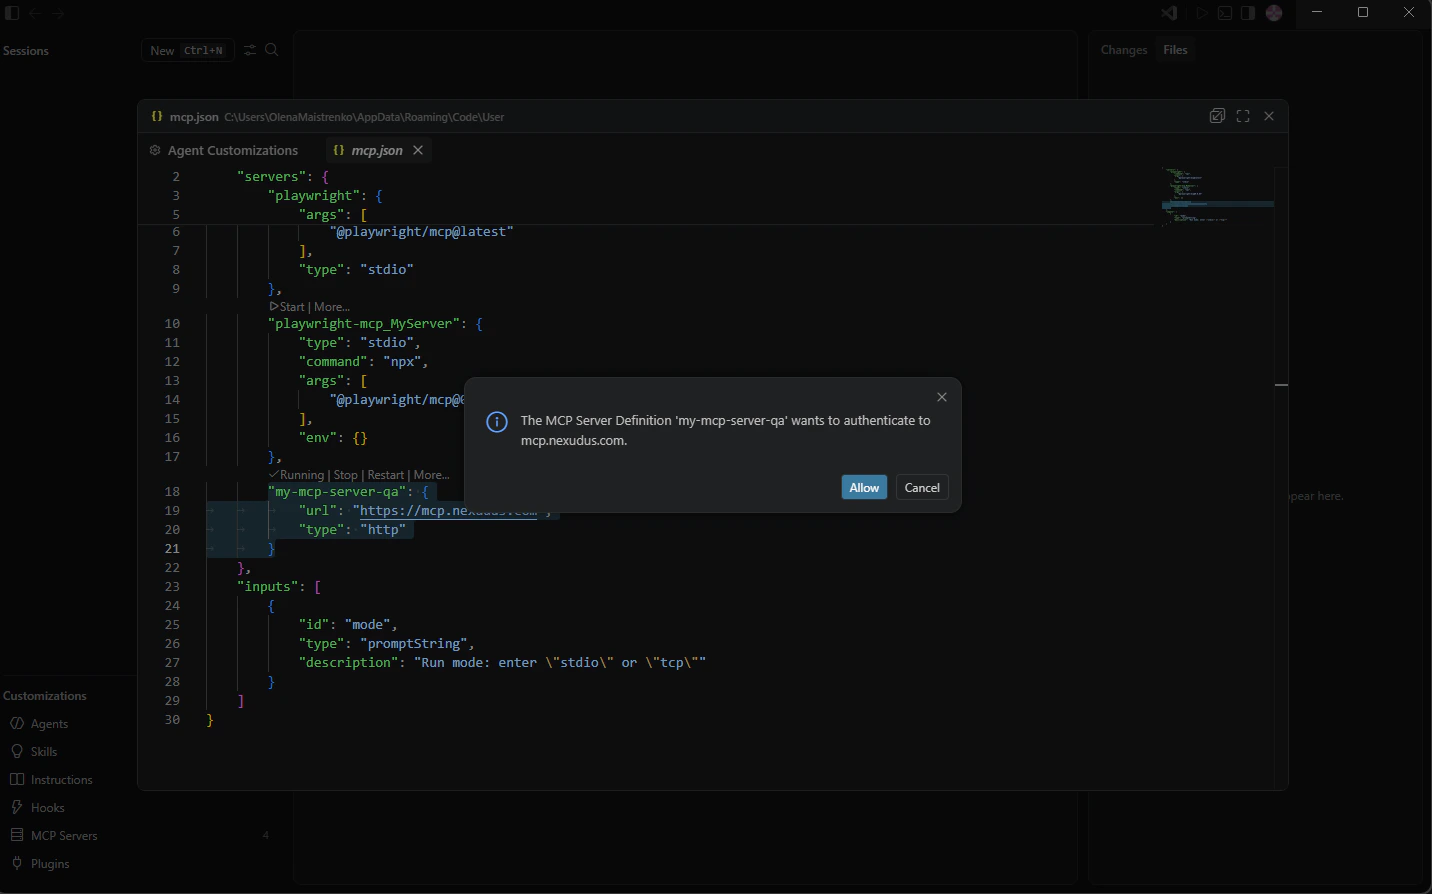Click the Agents icon in Customizations
The width and height of the screenshot is (1432, 894).
click(17, 723)
